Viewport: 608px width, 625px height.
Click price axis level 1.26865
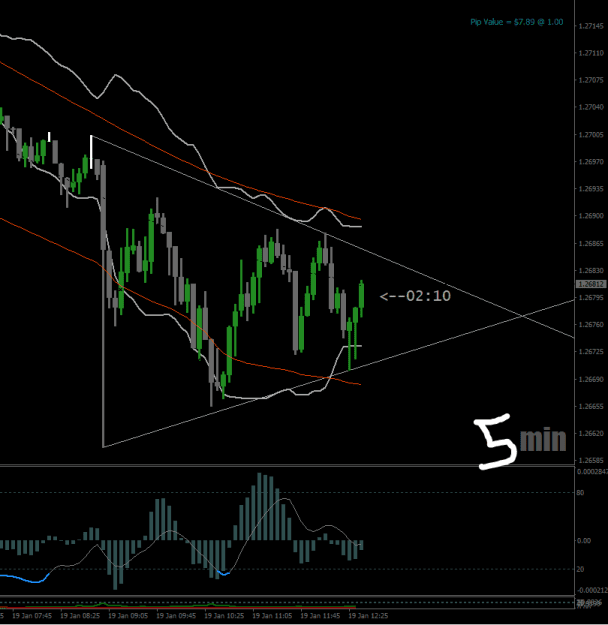tap(590, 243)
